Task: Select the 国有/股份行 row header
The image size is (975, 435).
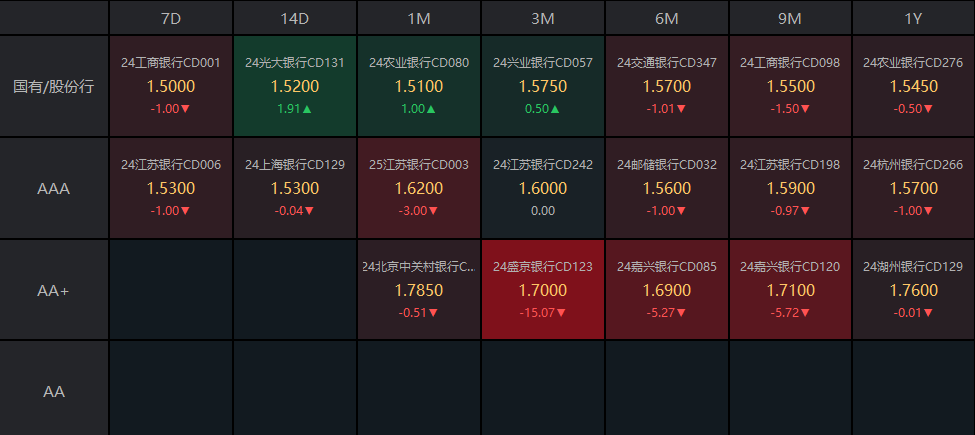Action: [x=54, y=86]
